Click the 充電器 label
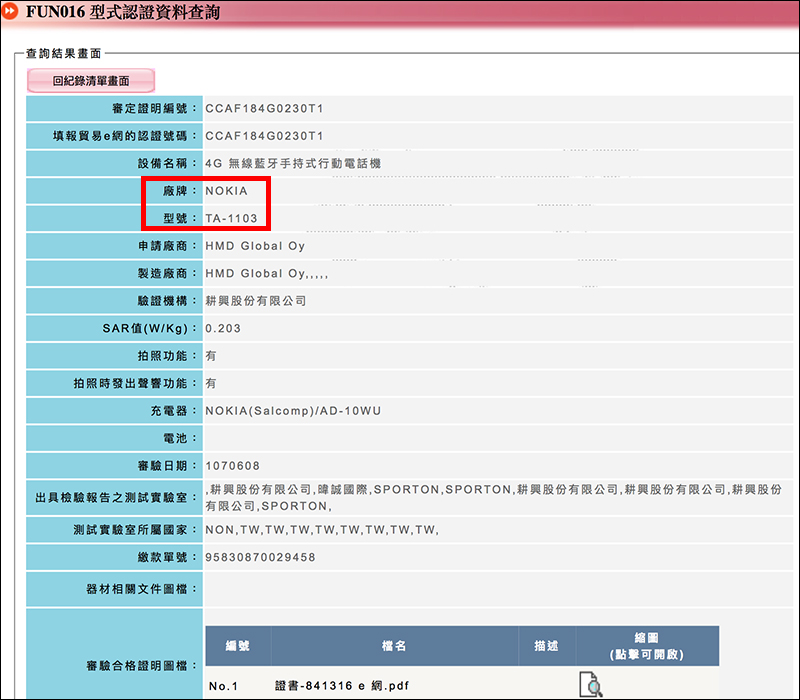 (173, 411)
